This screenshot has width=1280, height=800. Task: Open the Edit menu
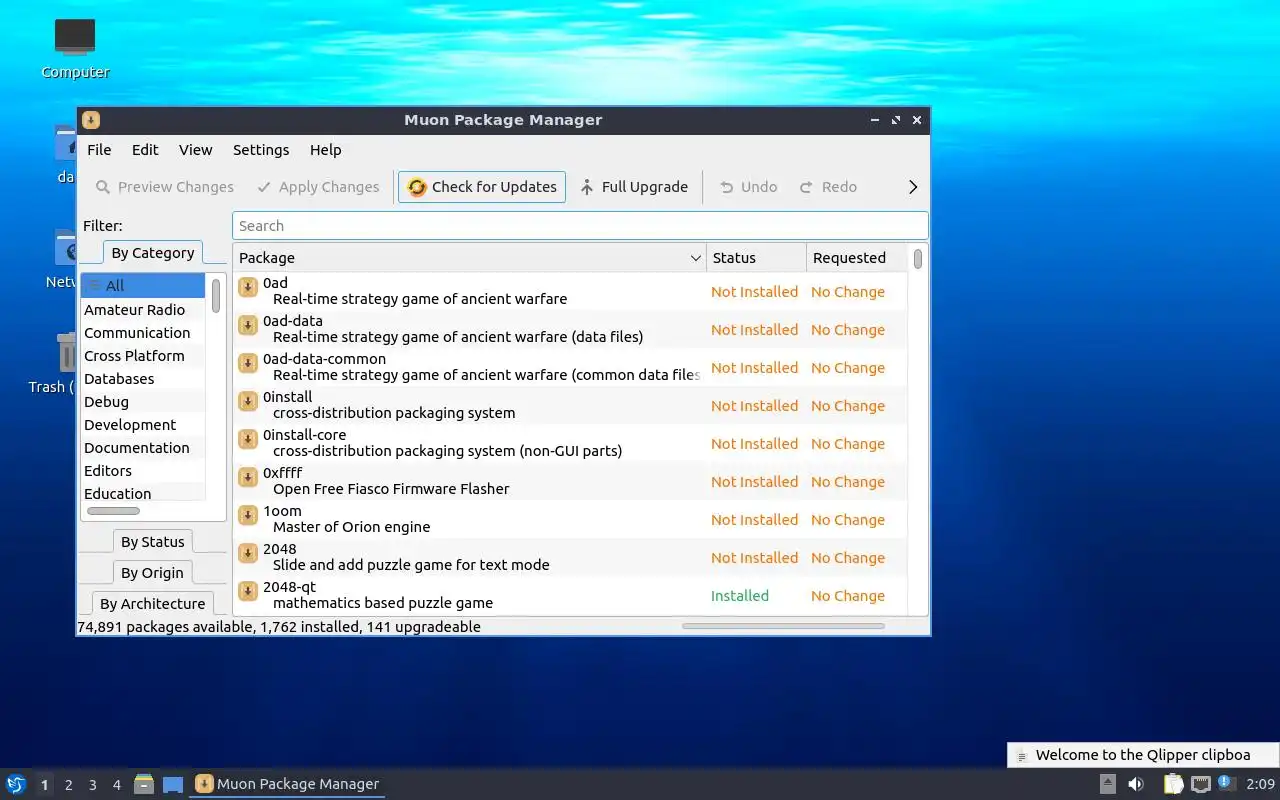point(145,150)
